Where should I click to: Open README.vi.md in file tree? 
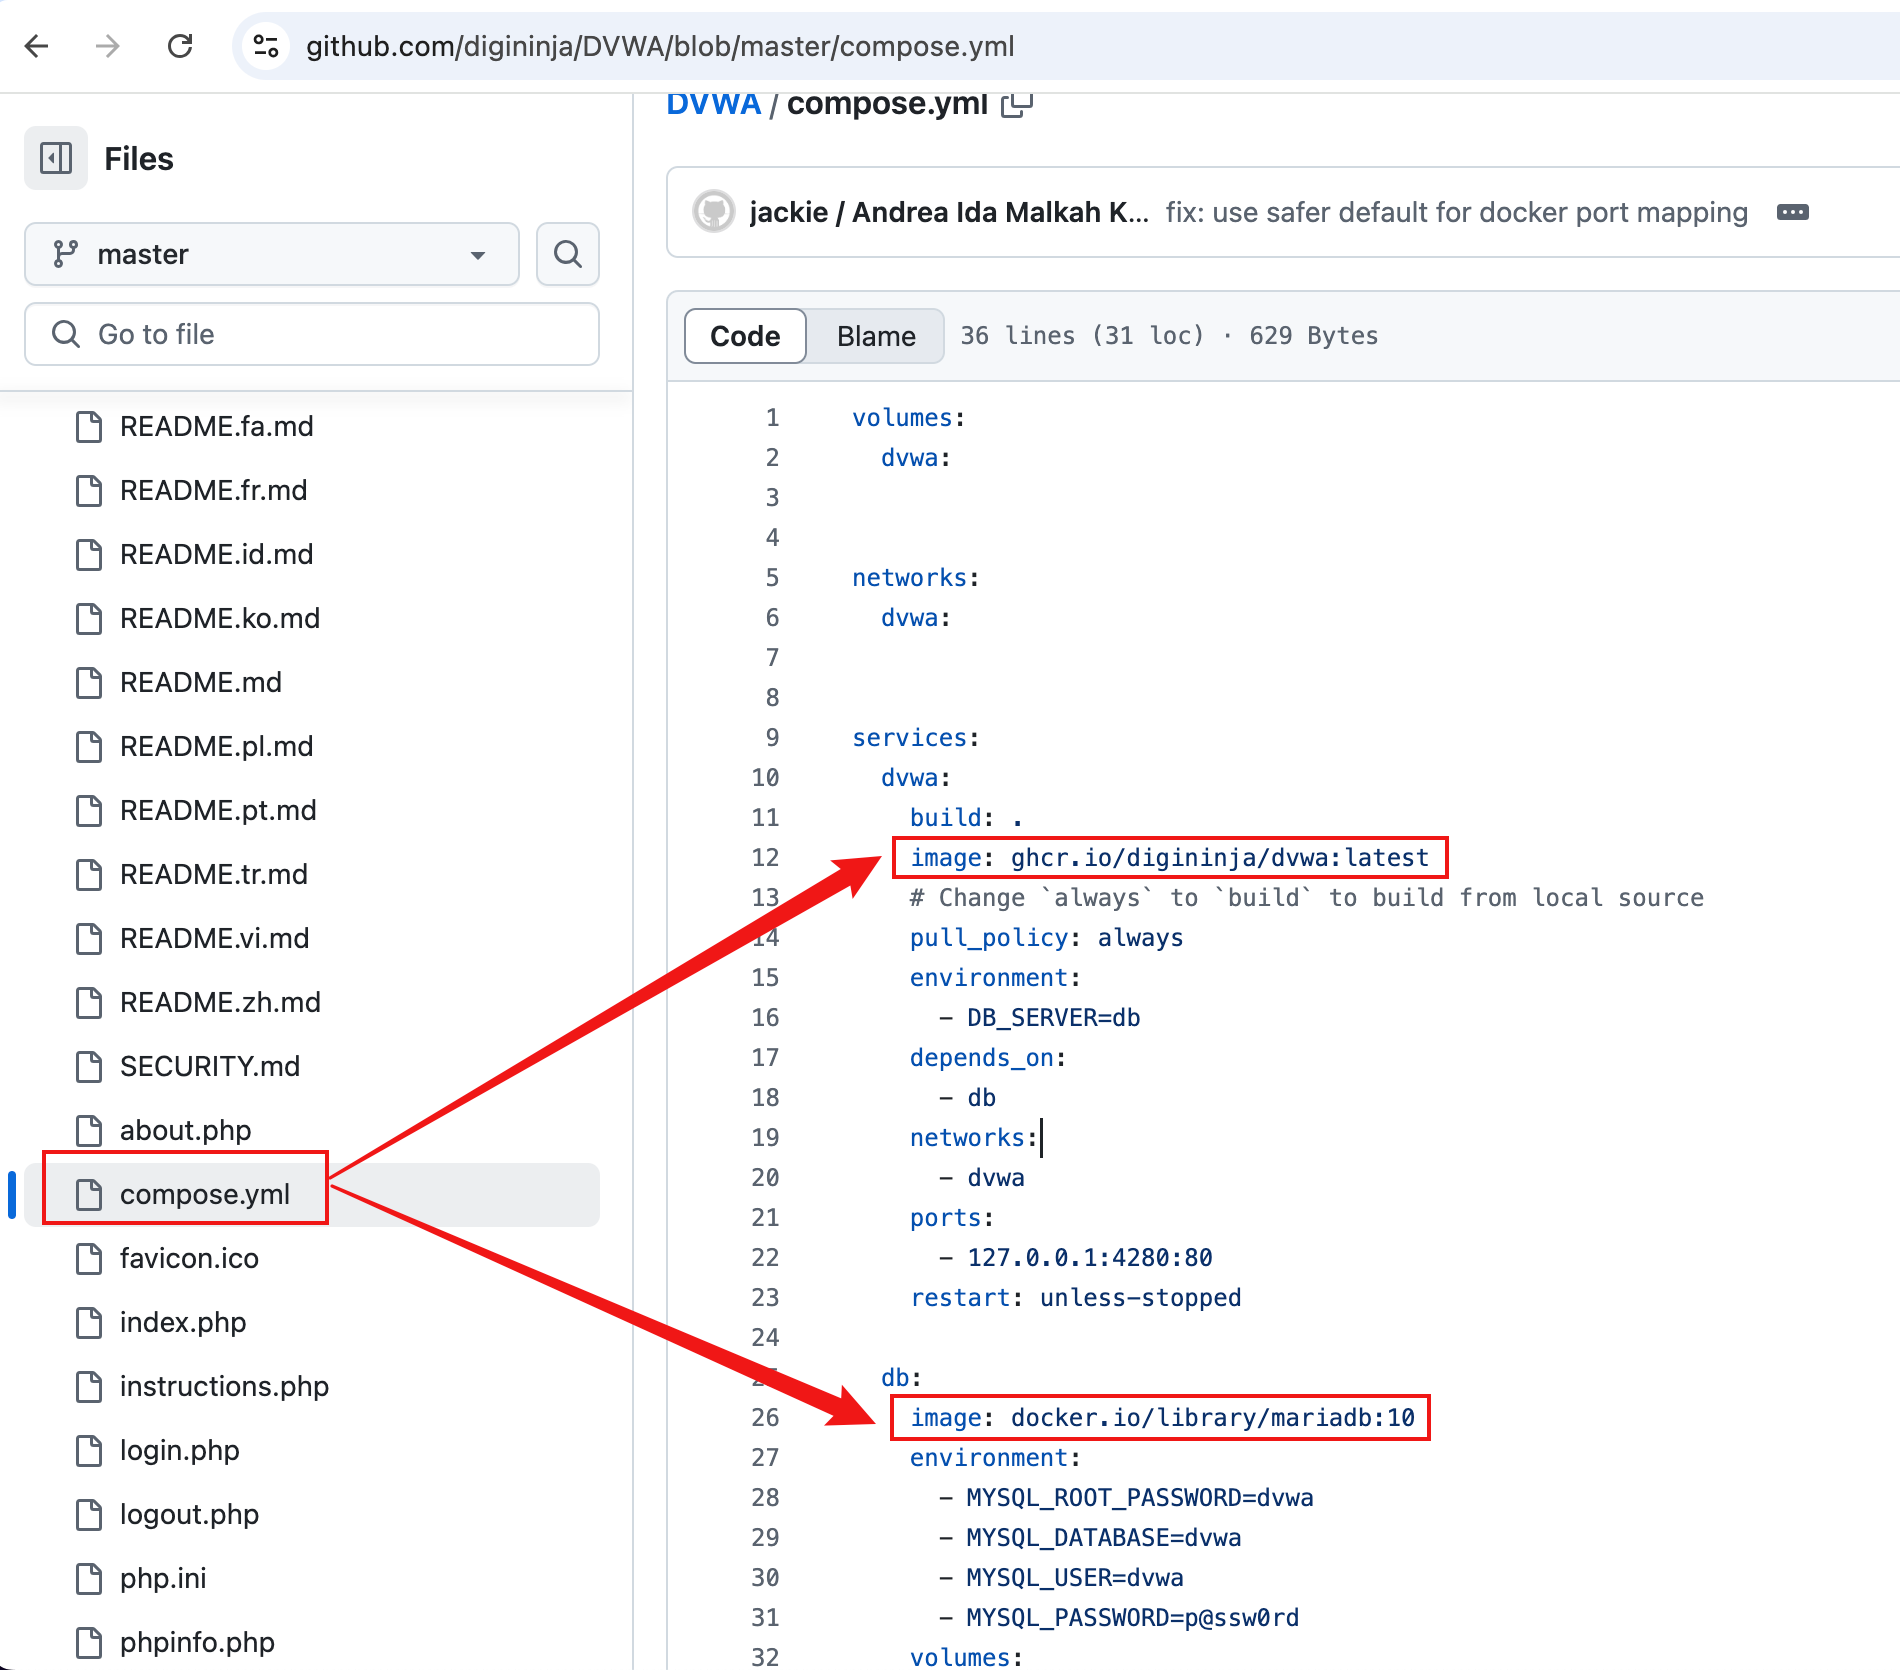click(214, 938)
